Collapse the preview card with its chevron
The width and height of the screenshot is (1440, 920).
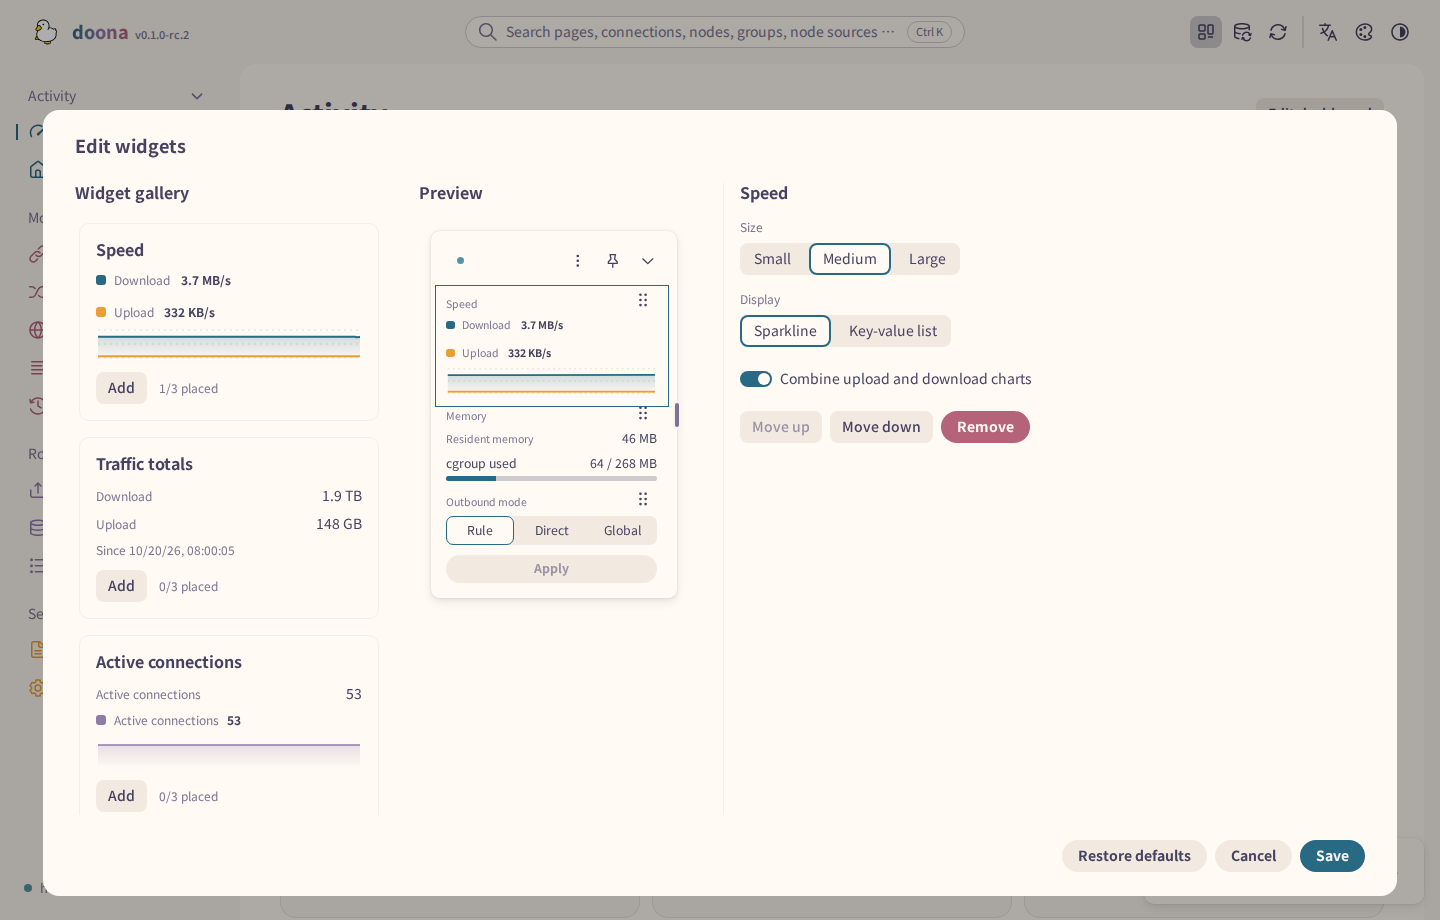coord(648,261)
